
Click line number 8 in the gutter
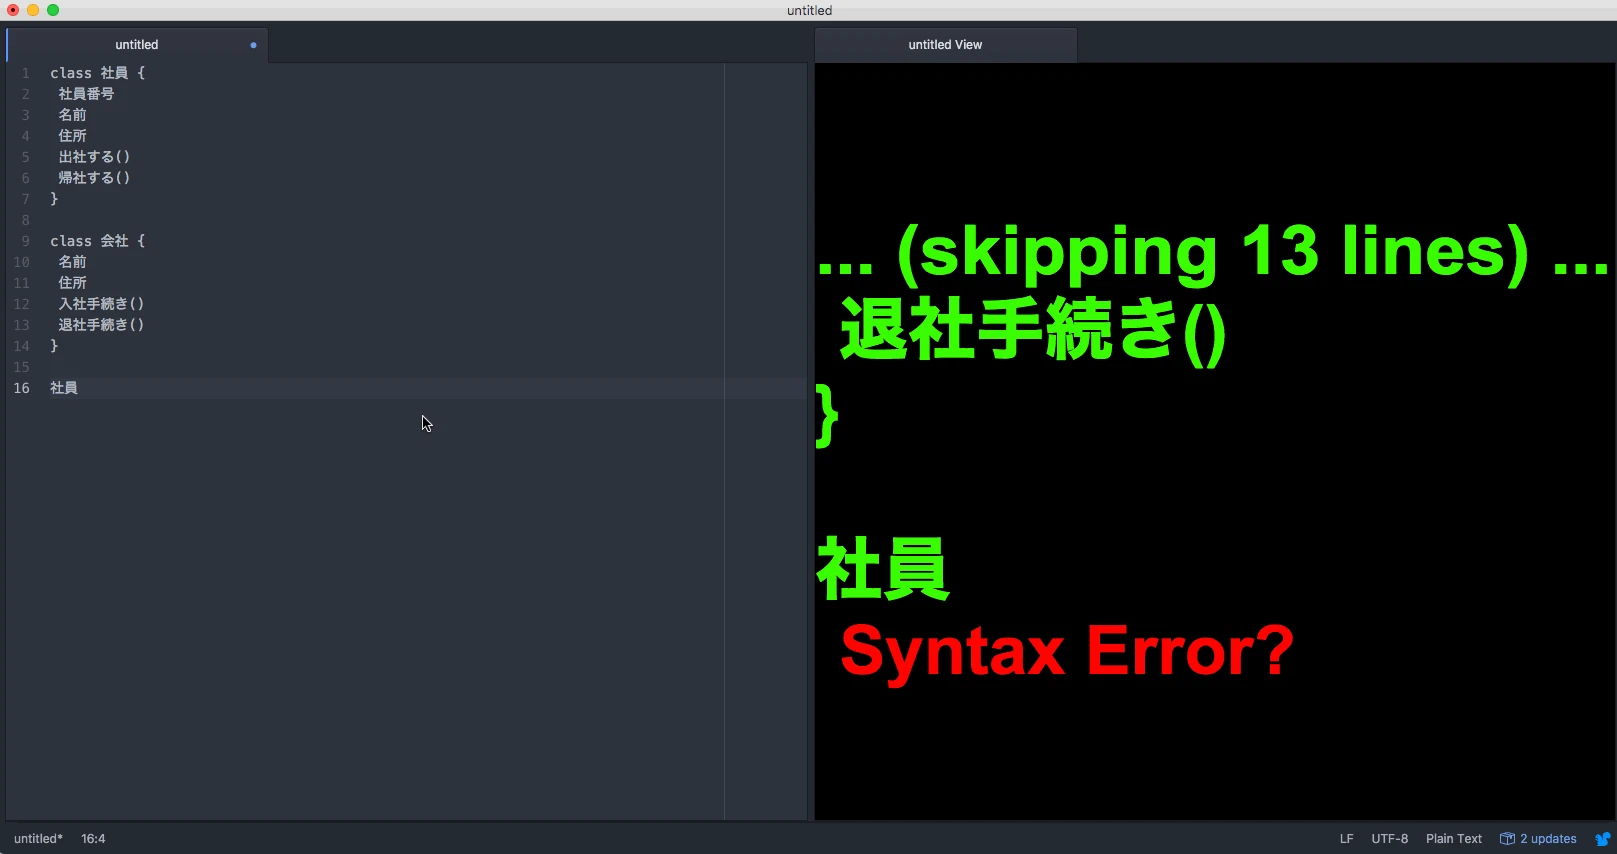point(25,220)
